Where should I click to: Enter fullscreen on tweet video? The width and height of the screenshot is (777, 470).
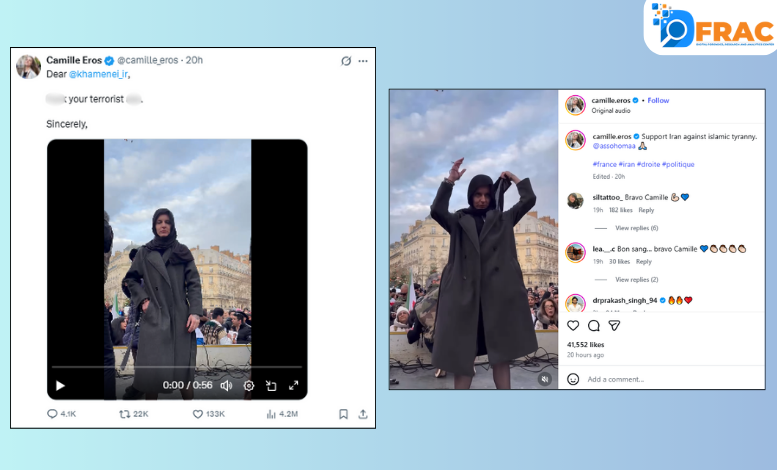coord(294,385)
